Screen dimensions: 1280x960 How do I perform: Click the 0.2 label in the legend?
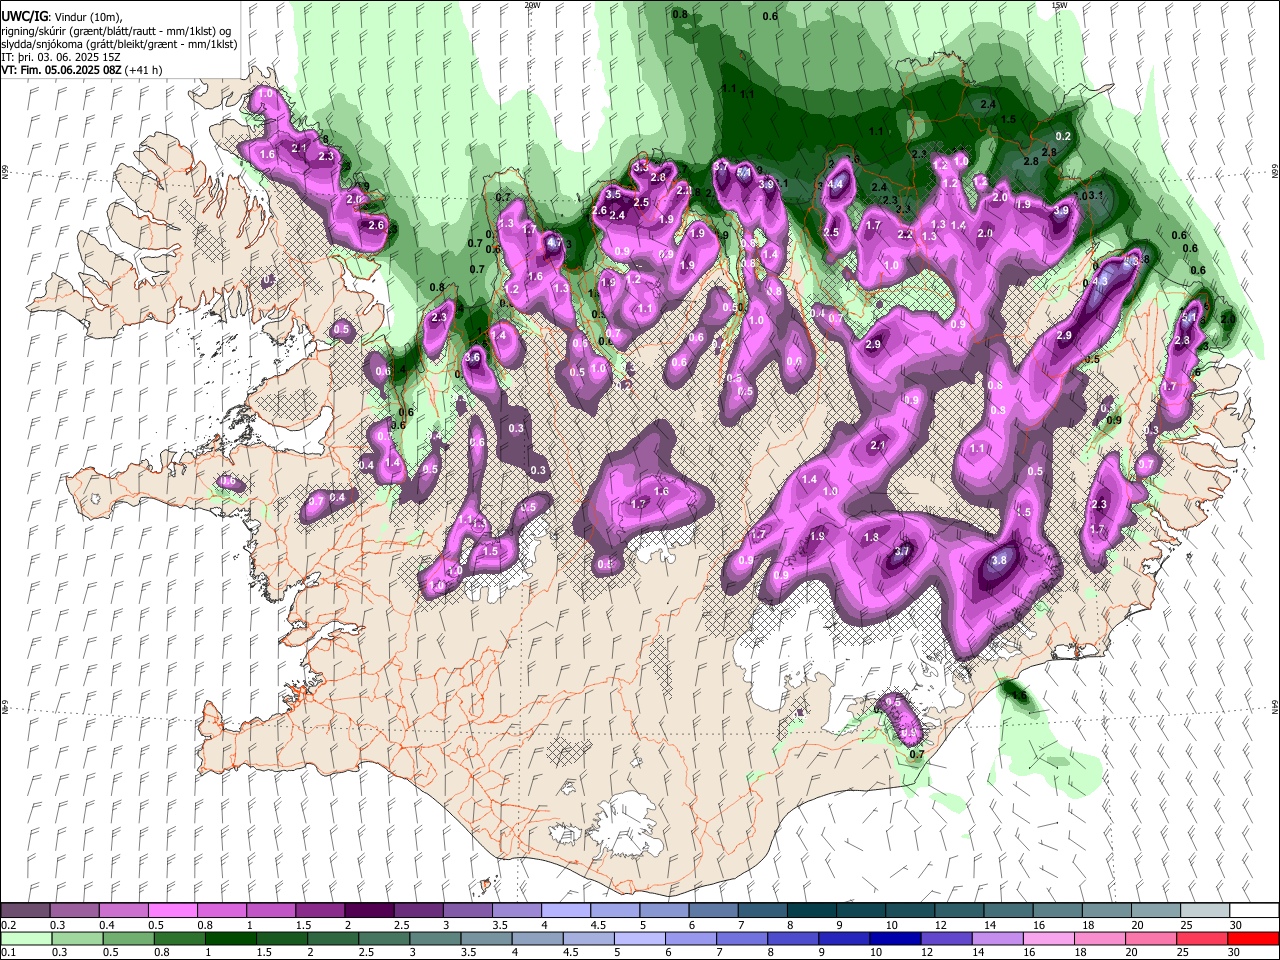point(8,925)
